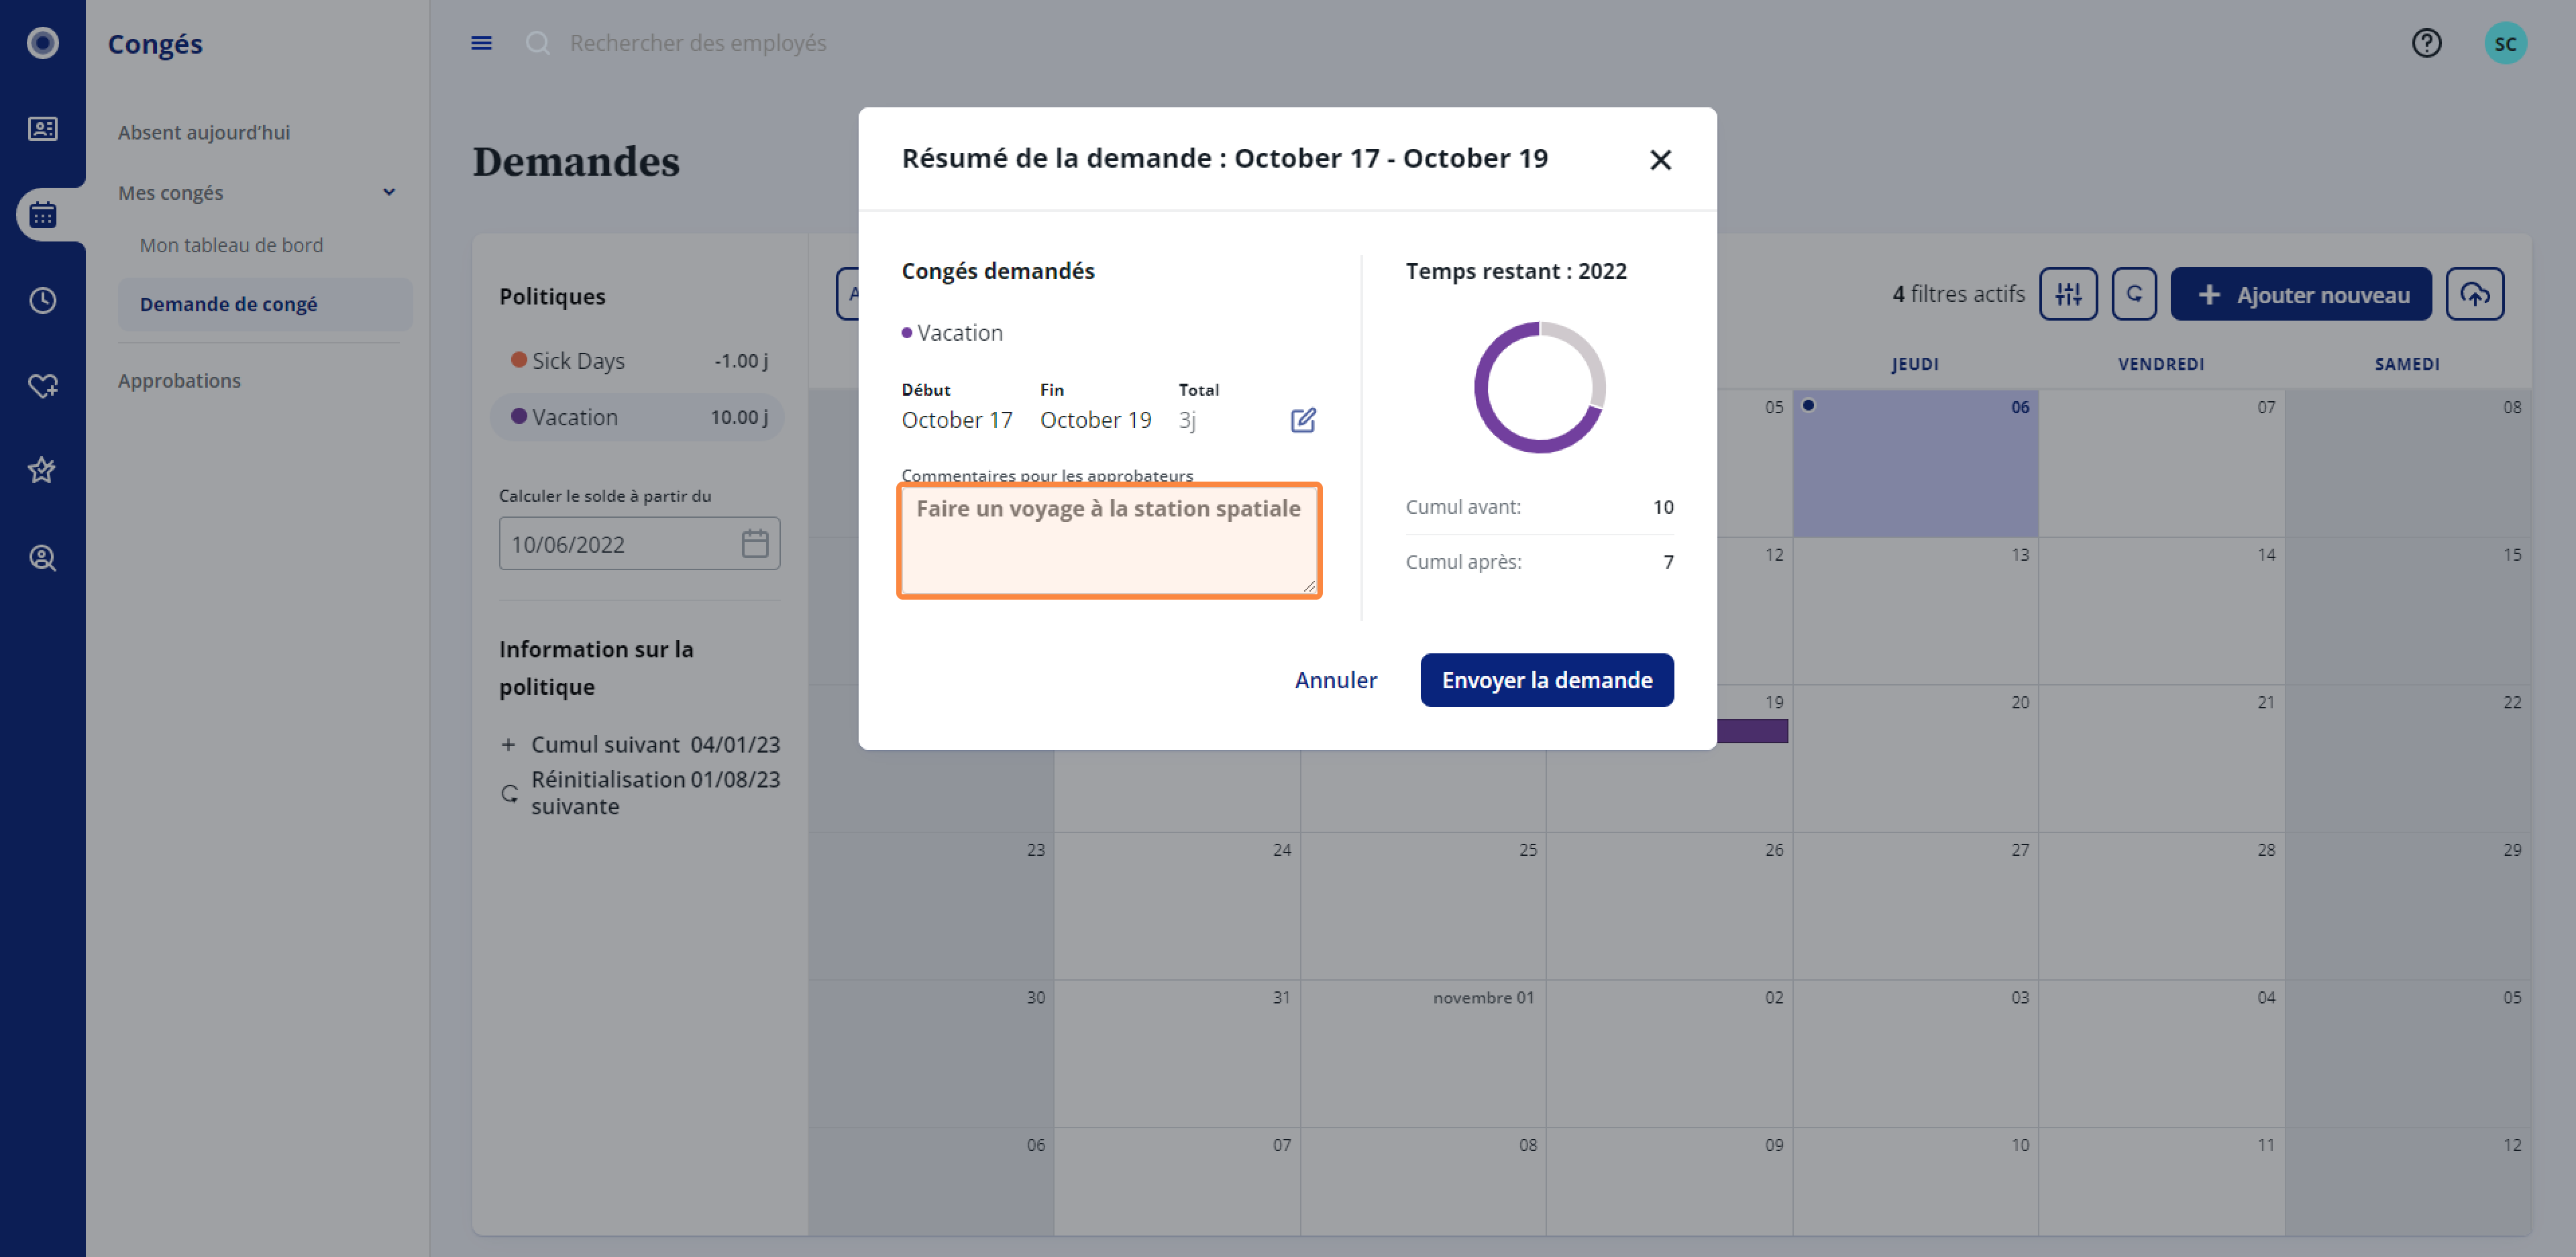Click the Fin date October 19
The image size is (2576, 1257).
click(1095, 420)
